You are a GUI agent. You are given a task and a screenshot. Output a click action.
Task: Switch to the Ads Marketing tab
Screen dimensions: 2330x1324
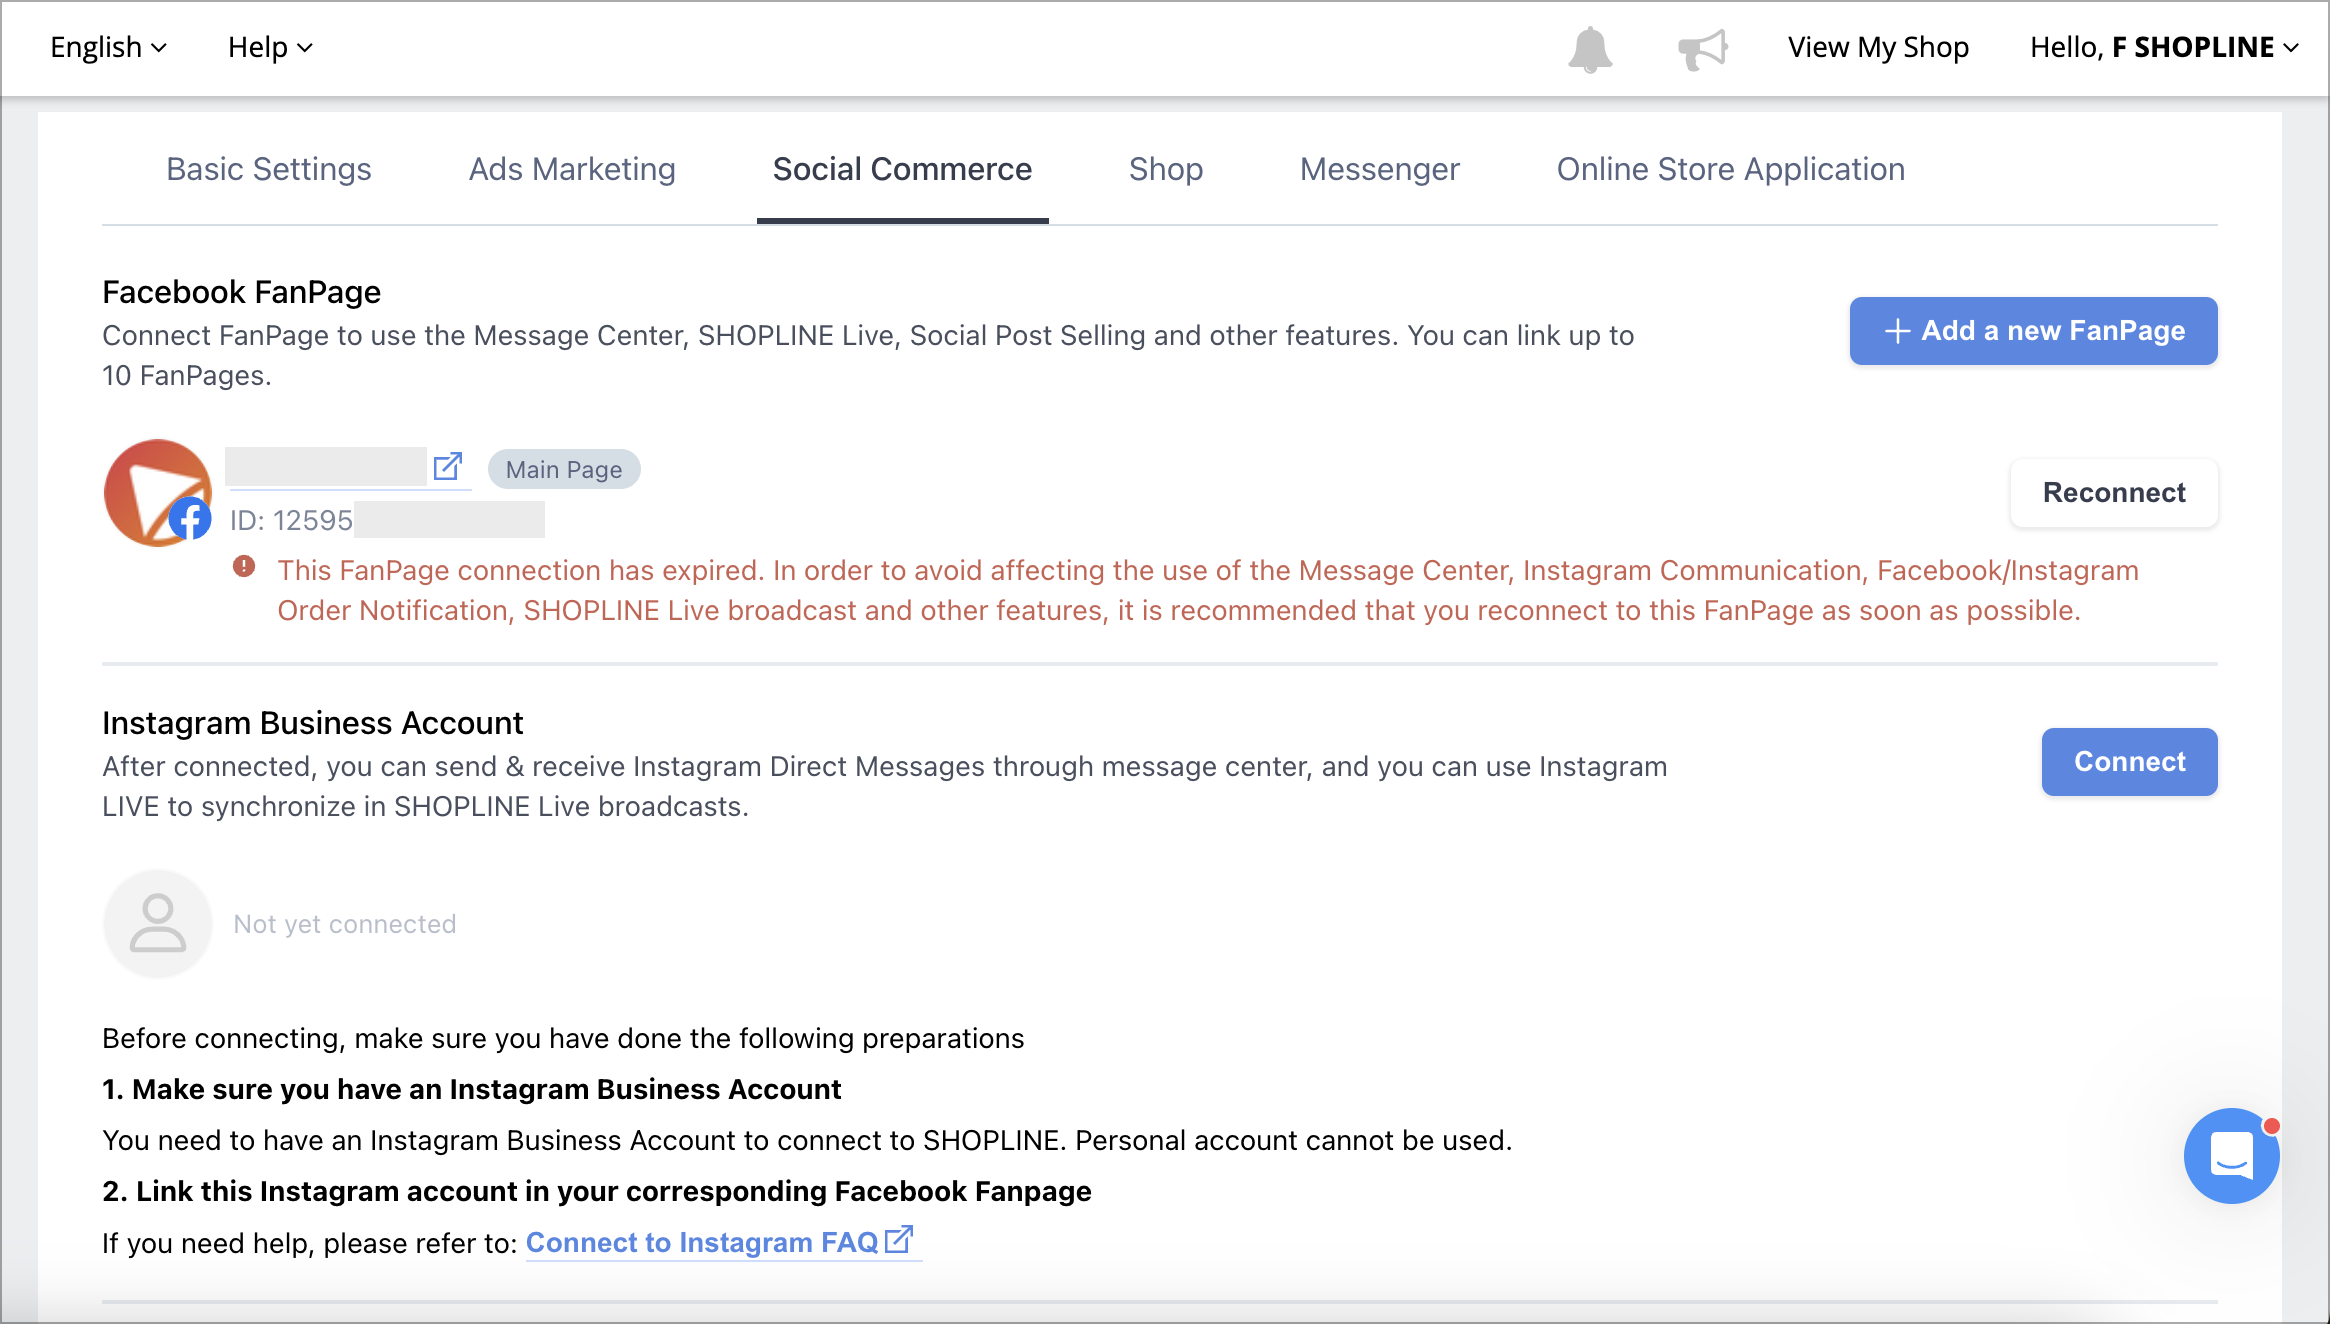(x=572, y=169)
